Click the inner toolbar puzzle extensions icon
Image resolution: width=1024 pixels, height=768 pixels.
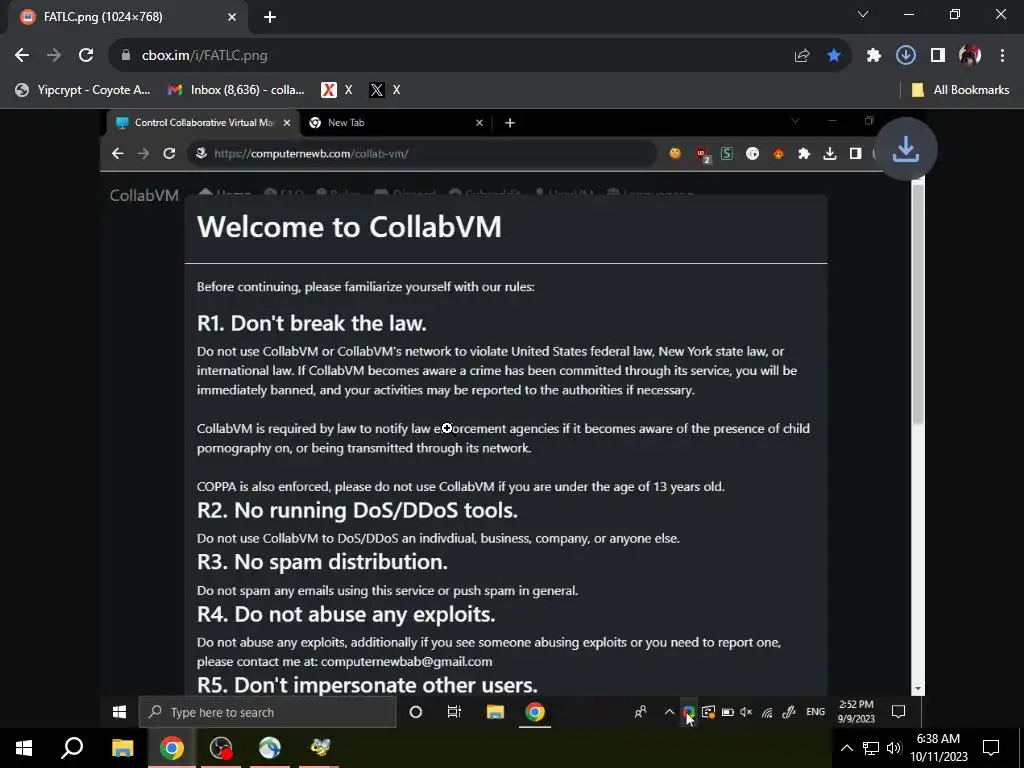[804, 153]
